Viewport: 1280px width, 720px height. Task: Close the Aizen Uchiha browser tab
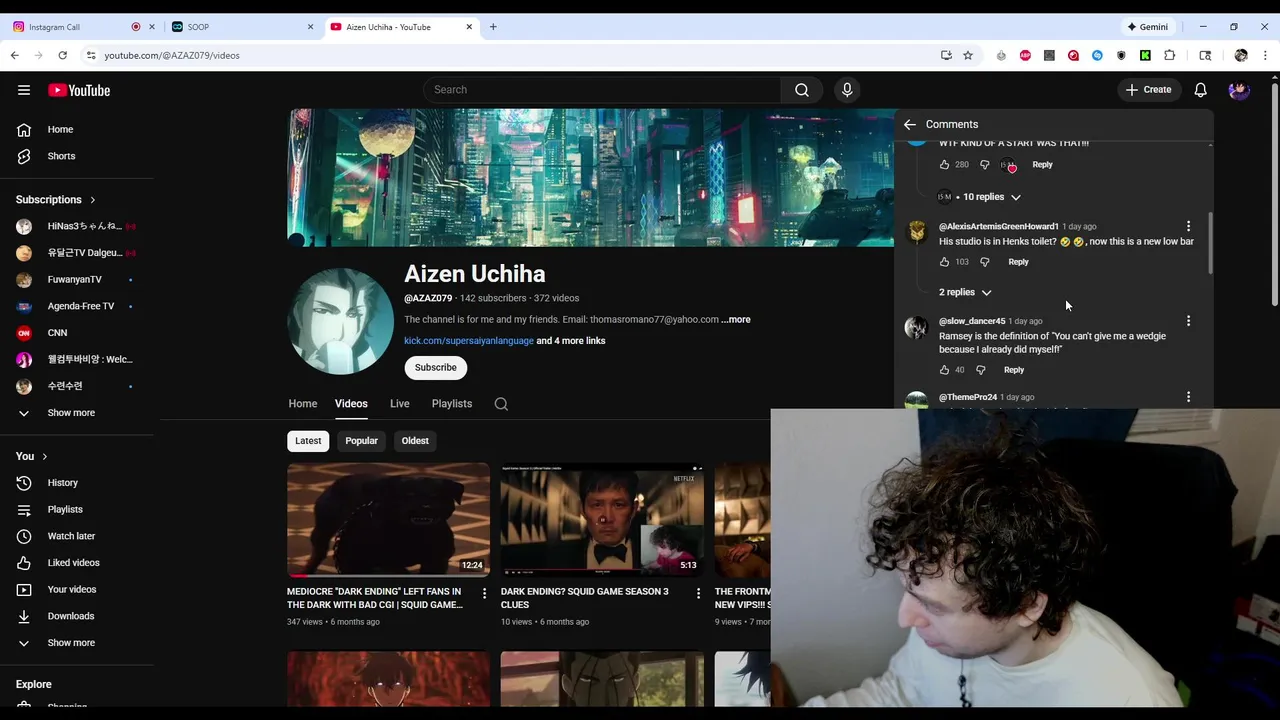pos(469,27)
